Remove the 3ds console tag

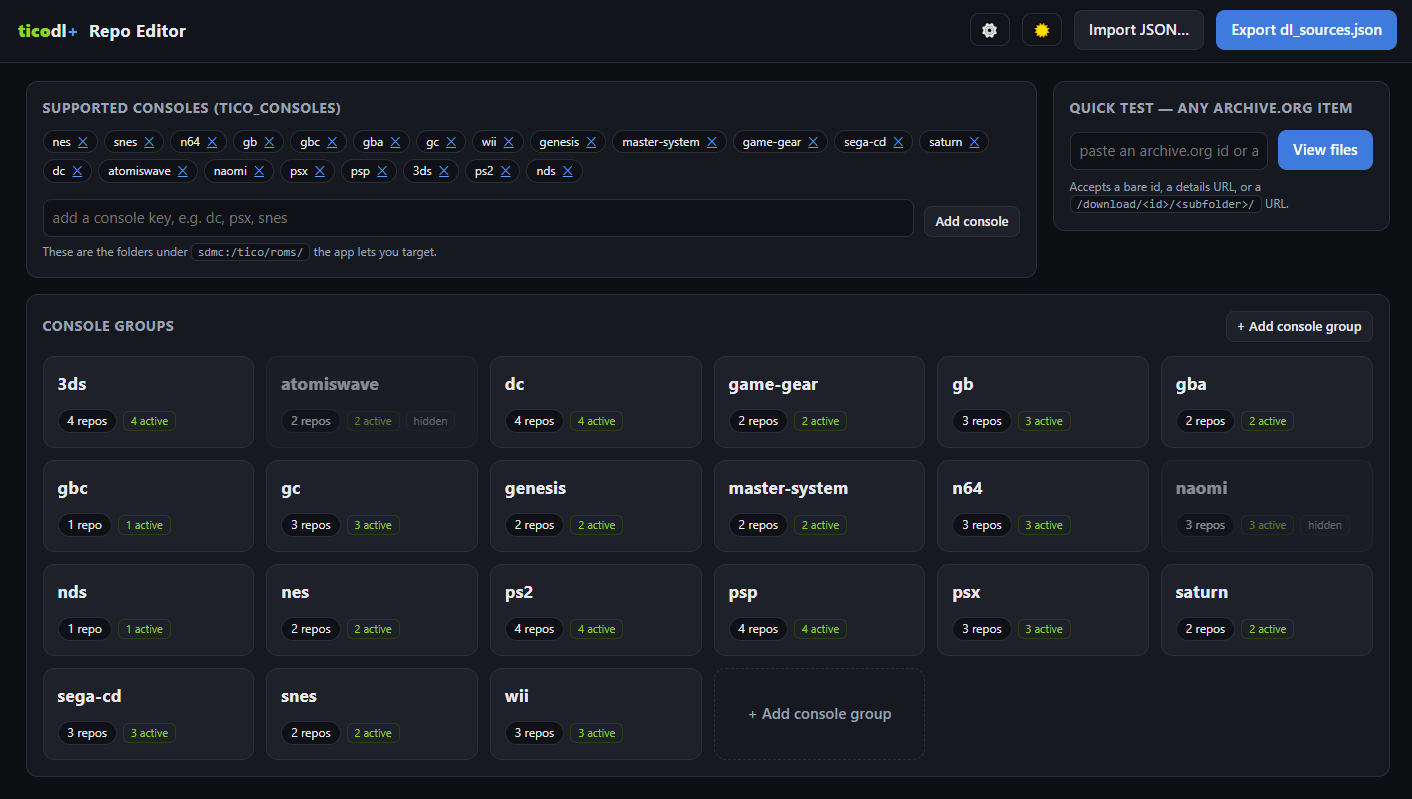pos(444,171)
